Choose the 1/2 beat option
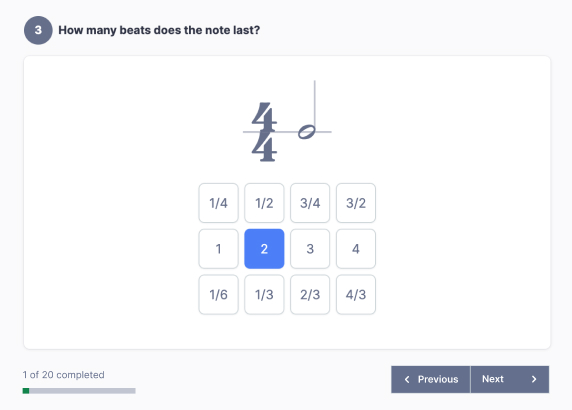The height and width of the screenshot is (410, 572). 264,203
